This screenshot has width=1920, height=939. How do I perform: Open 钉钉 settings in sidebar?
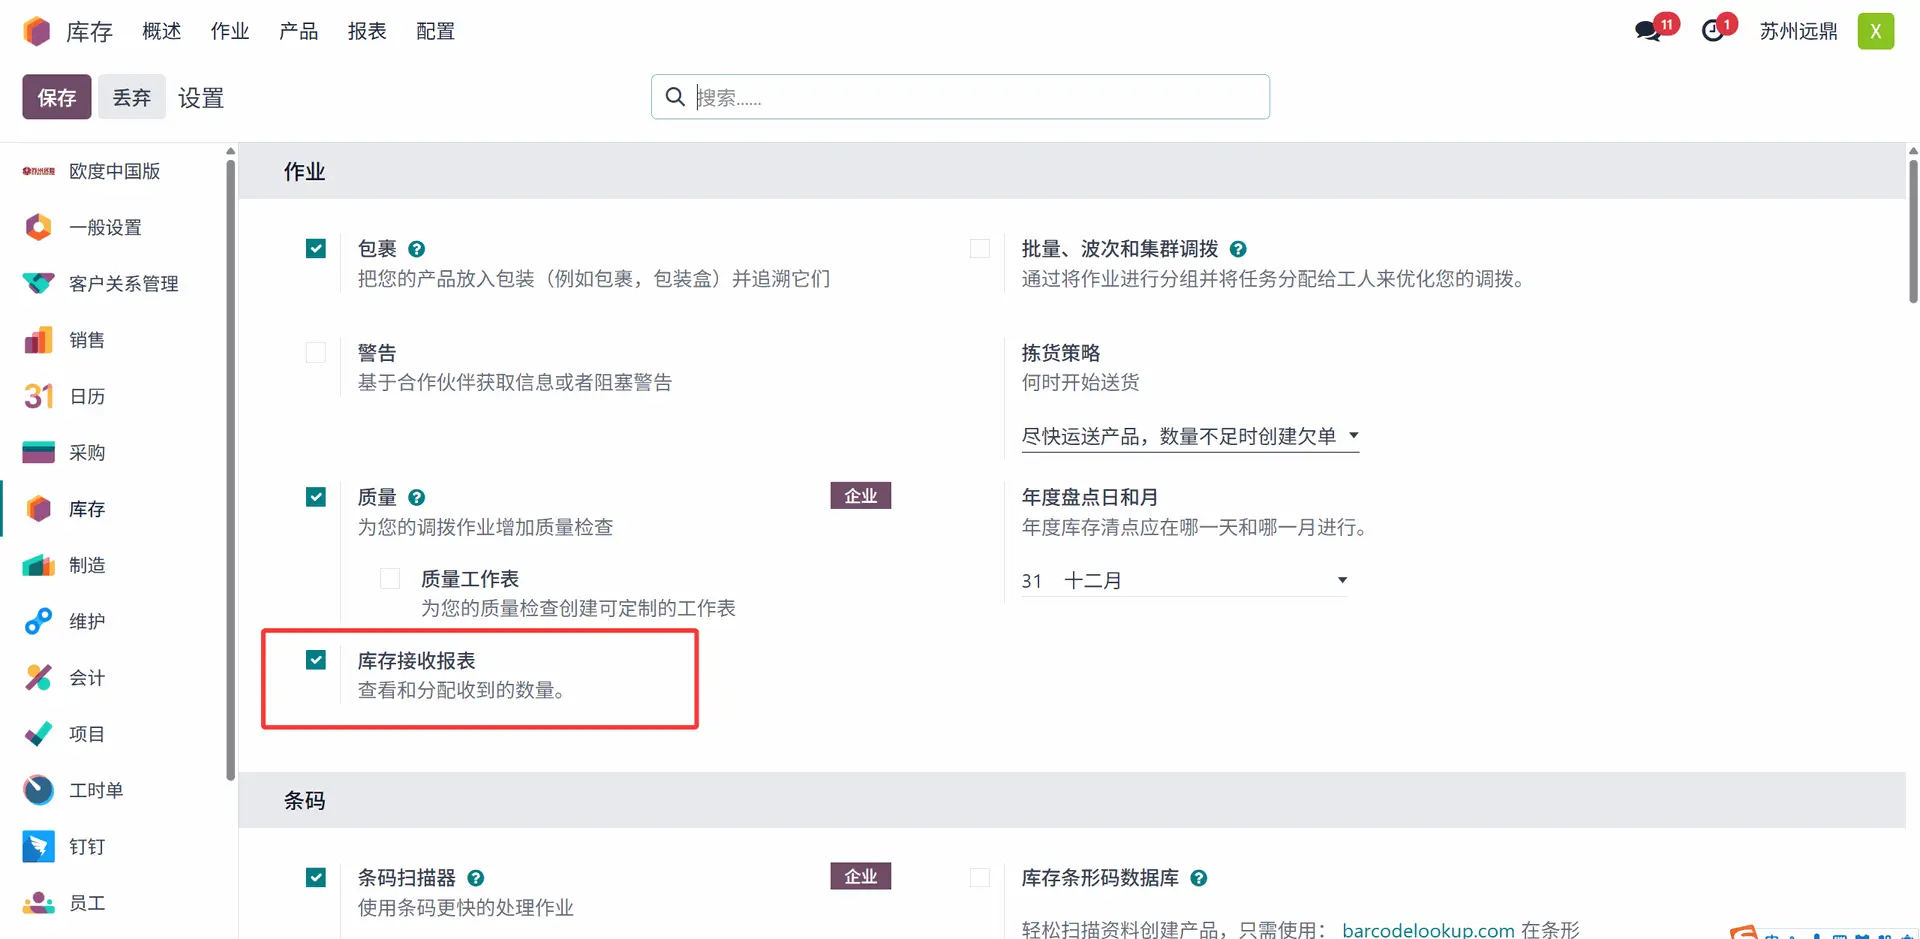(87, 847)
